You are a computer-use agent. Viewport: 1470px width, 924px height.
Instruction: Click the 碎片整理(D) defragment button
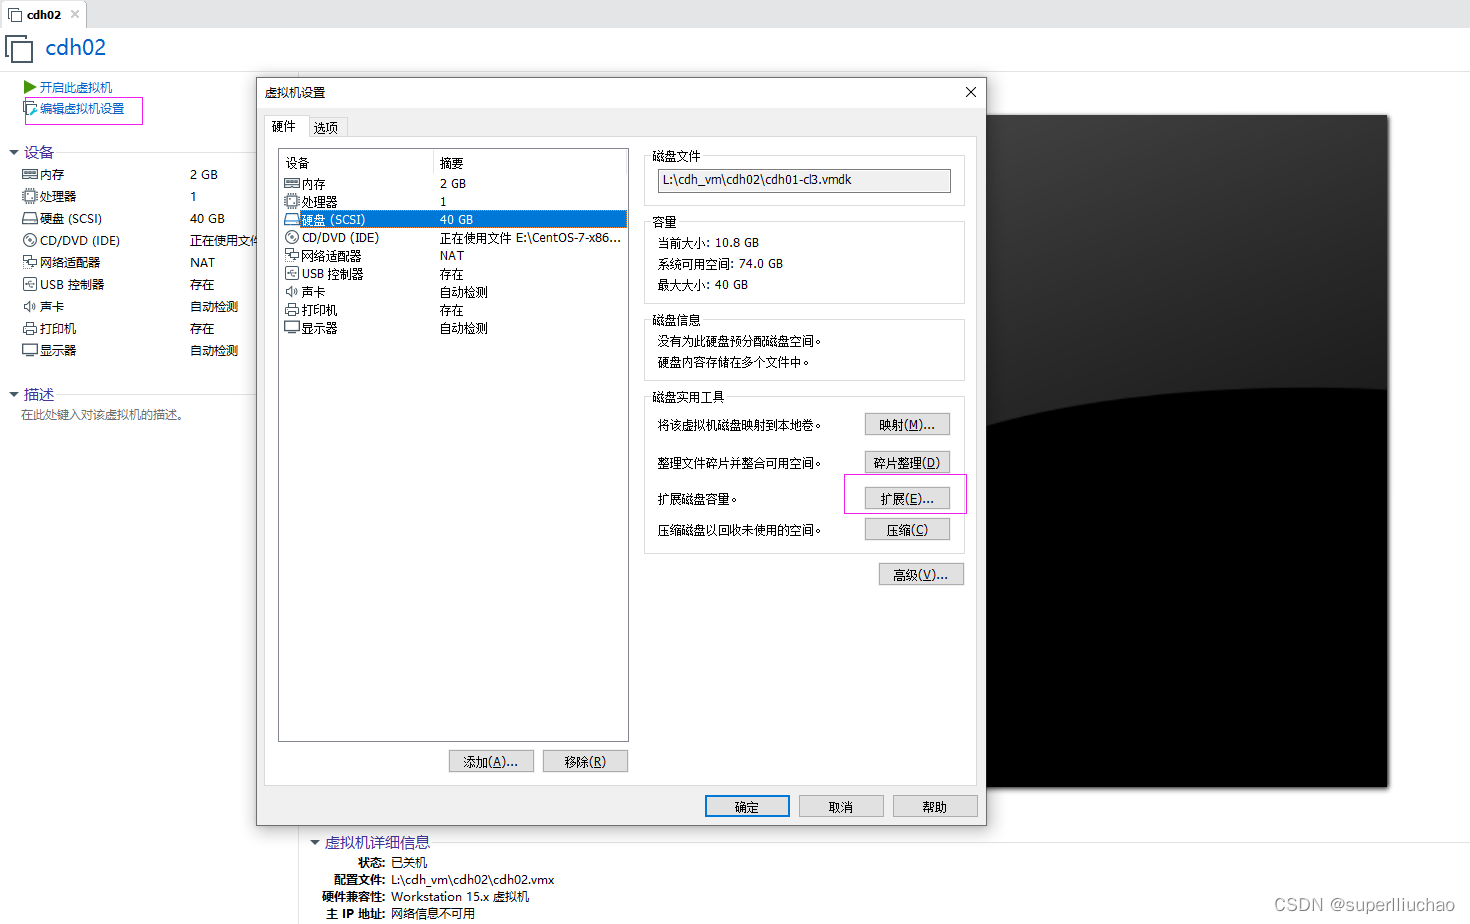point(906,461)
